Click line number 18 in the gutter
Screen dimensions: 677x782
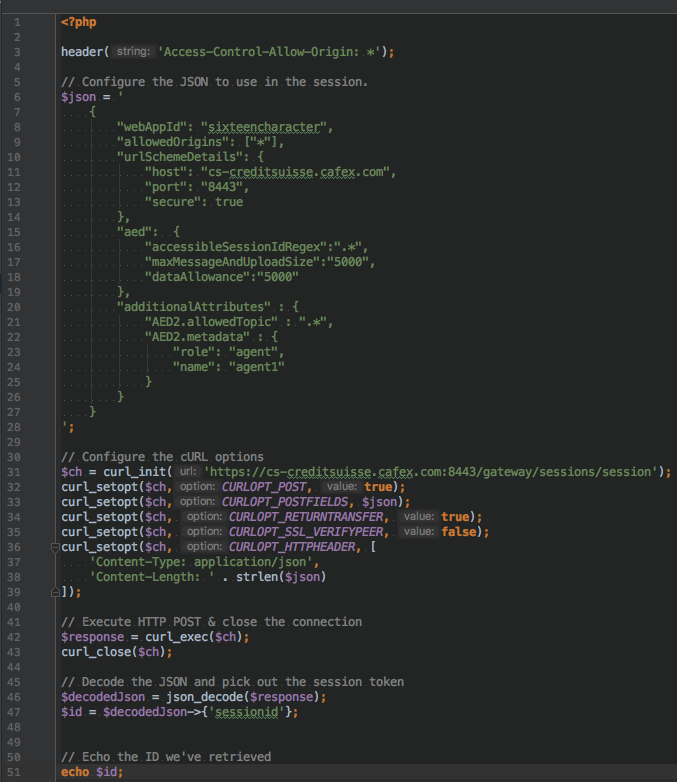tap(14, 276)
